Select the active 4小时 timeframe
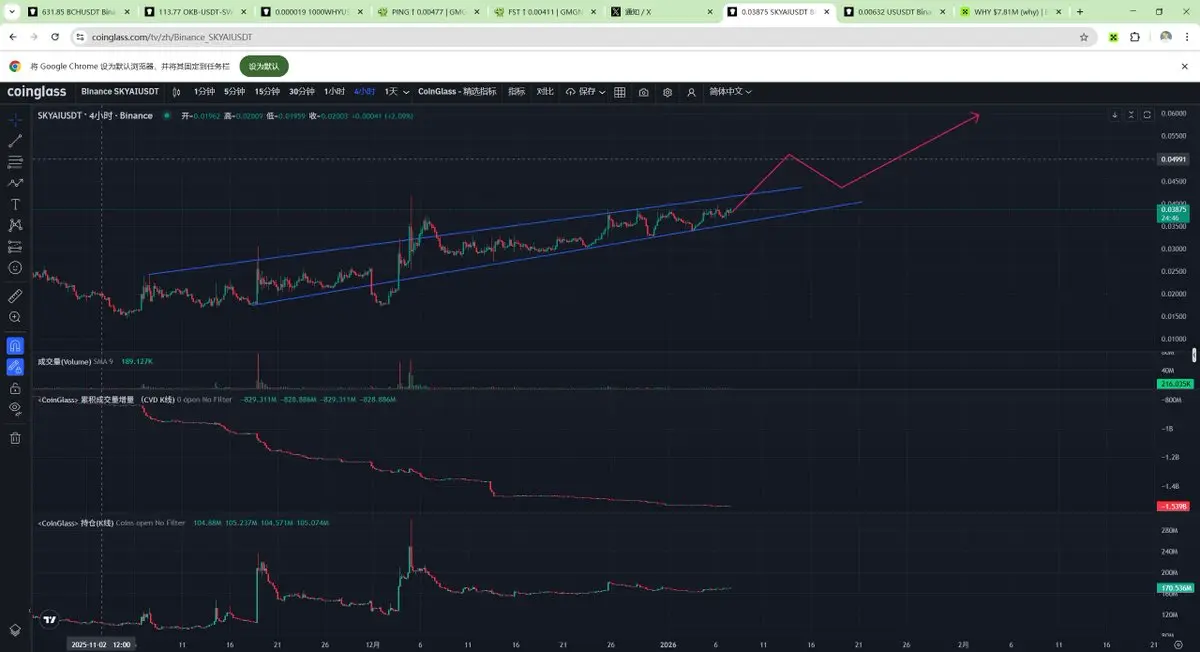The image size is (1200, 652). (x=364, y=91)
